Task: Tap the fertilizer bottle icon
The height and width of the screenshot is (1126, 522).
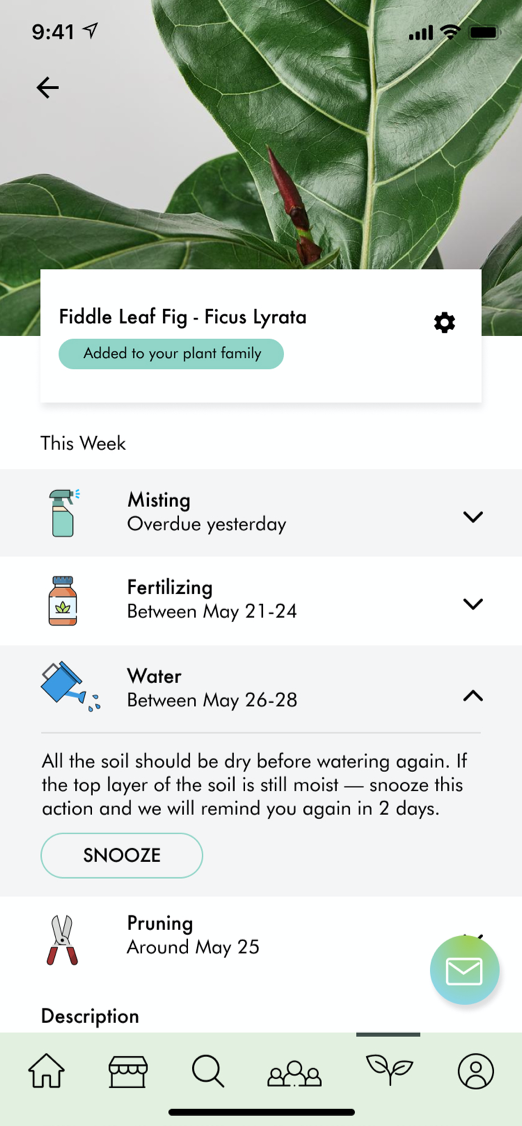Action: point(62,600)
